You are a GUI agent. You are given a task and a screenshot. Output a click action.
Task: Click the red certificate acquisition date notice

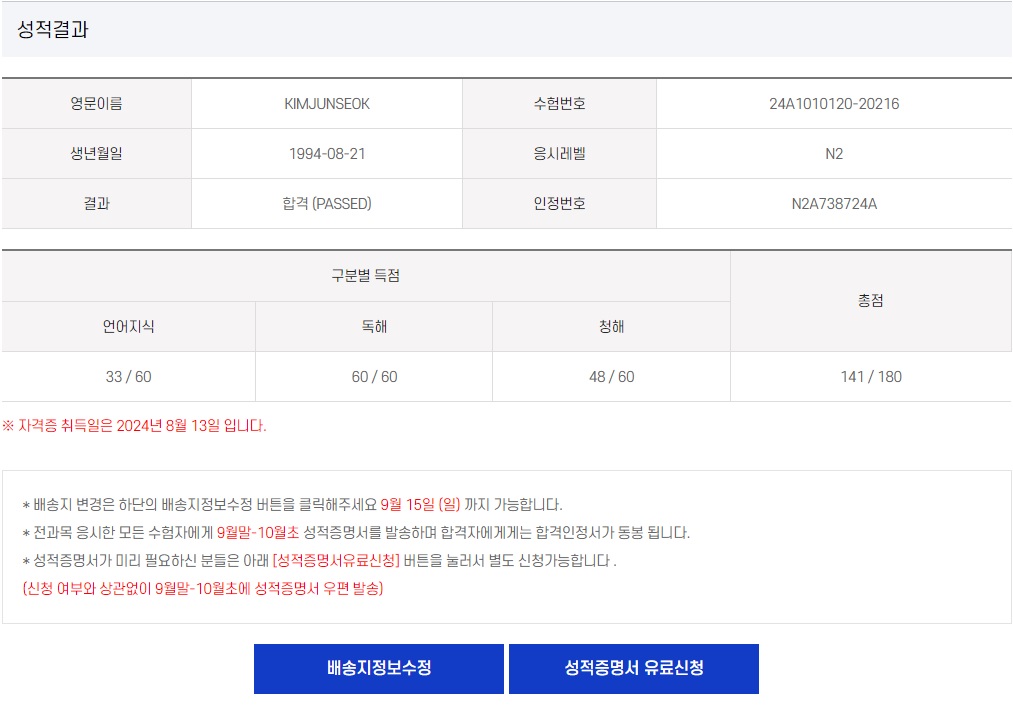point(135,426)
